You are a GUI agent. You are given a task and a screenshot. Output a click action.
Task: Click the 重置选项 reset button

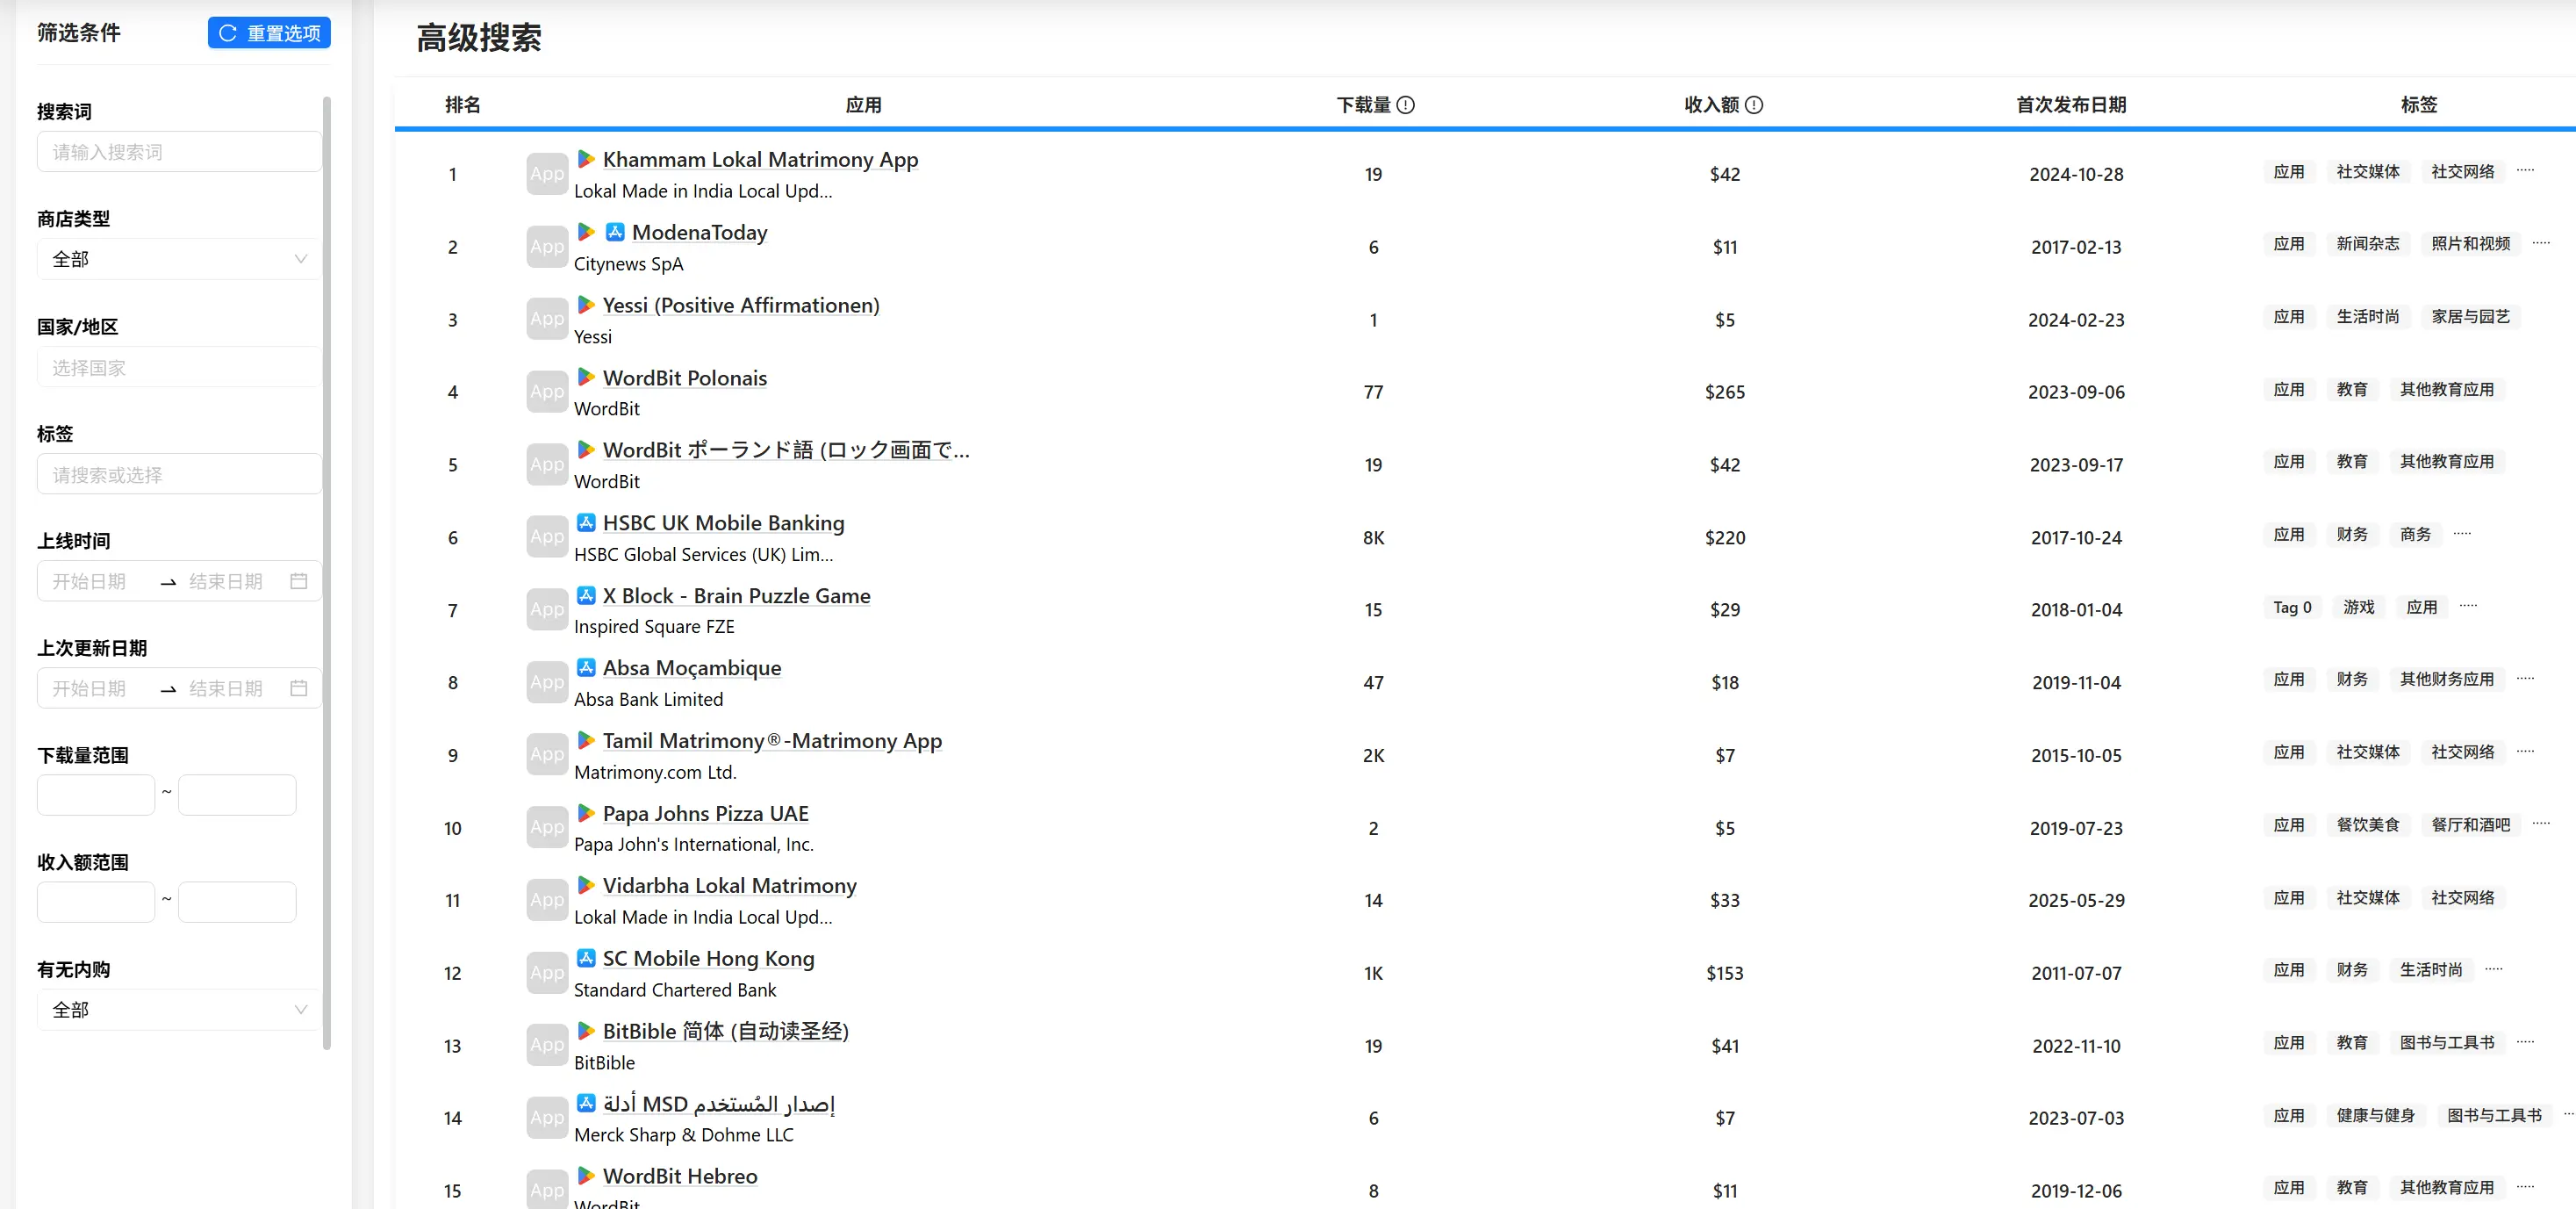tap(269, 33)
